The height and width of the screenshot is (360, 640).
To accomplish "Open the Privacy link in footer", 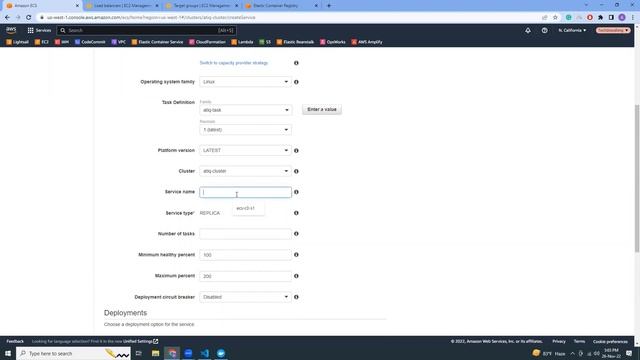I will coord(559,341).
